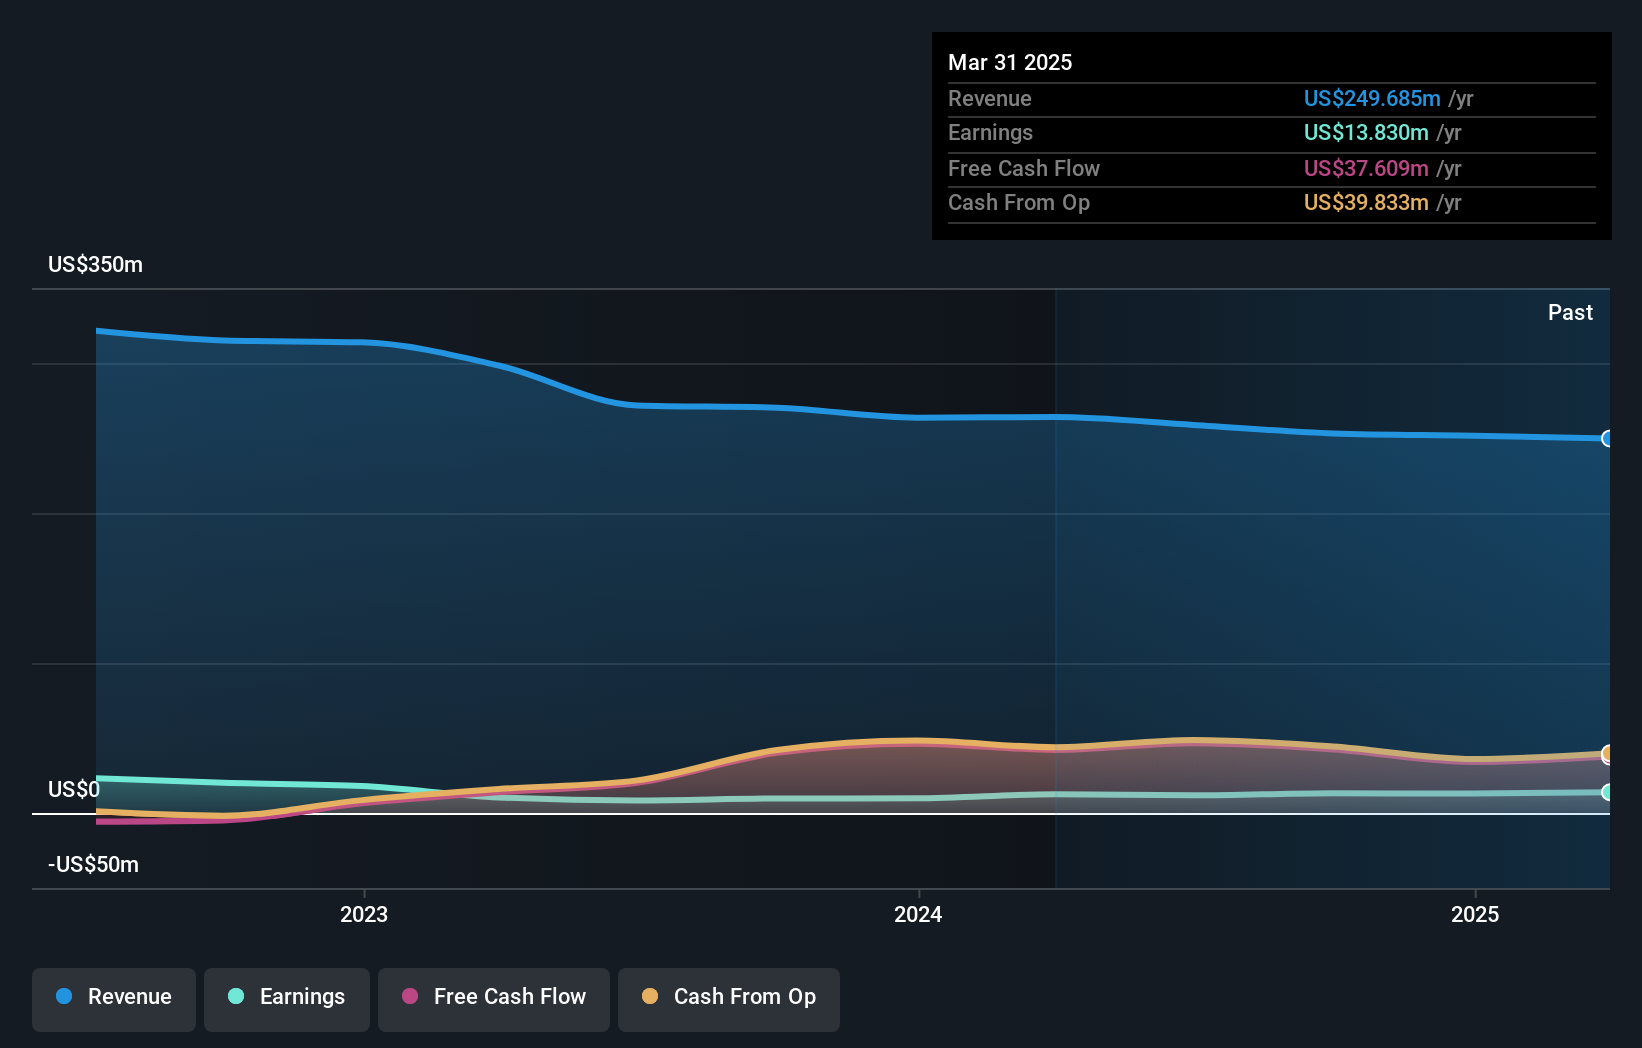
Task: Click the Revenue row label in tooltip
Action: point(990,98)
